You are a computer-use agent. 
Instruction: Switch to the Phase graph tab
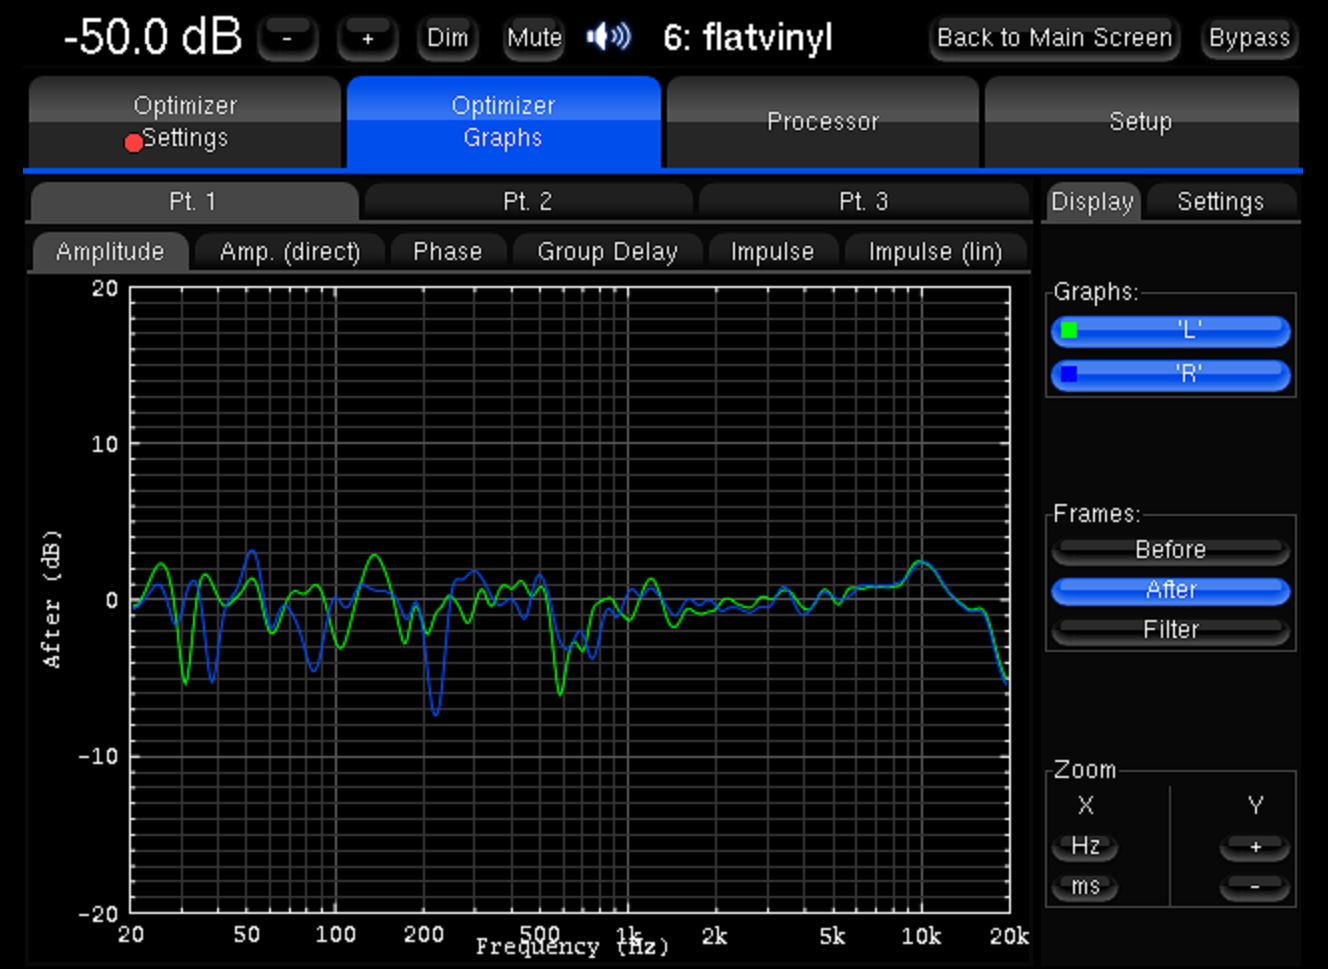[448, 251]
